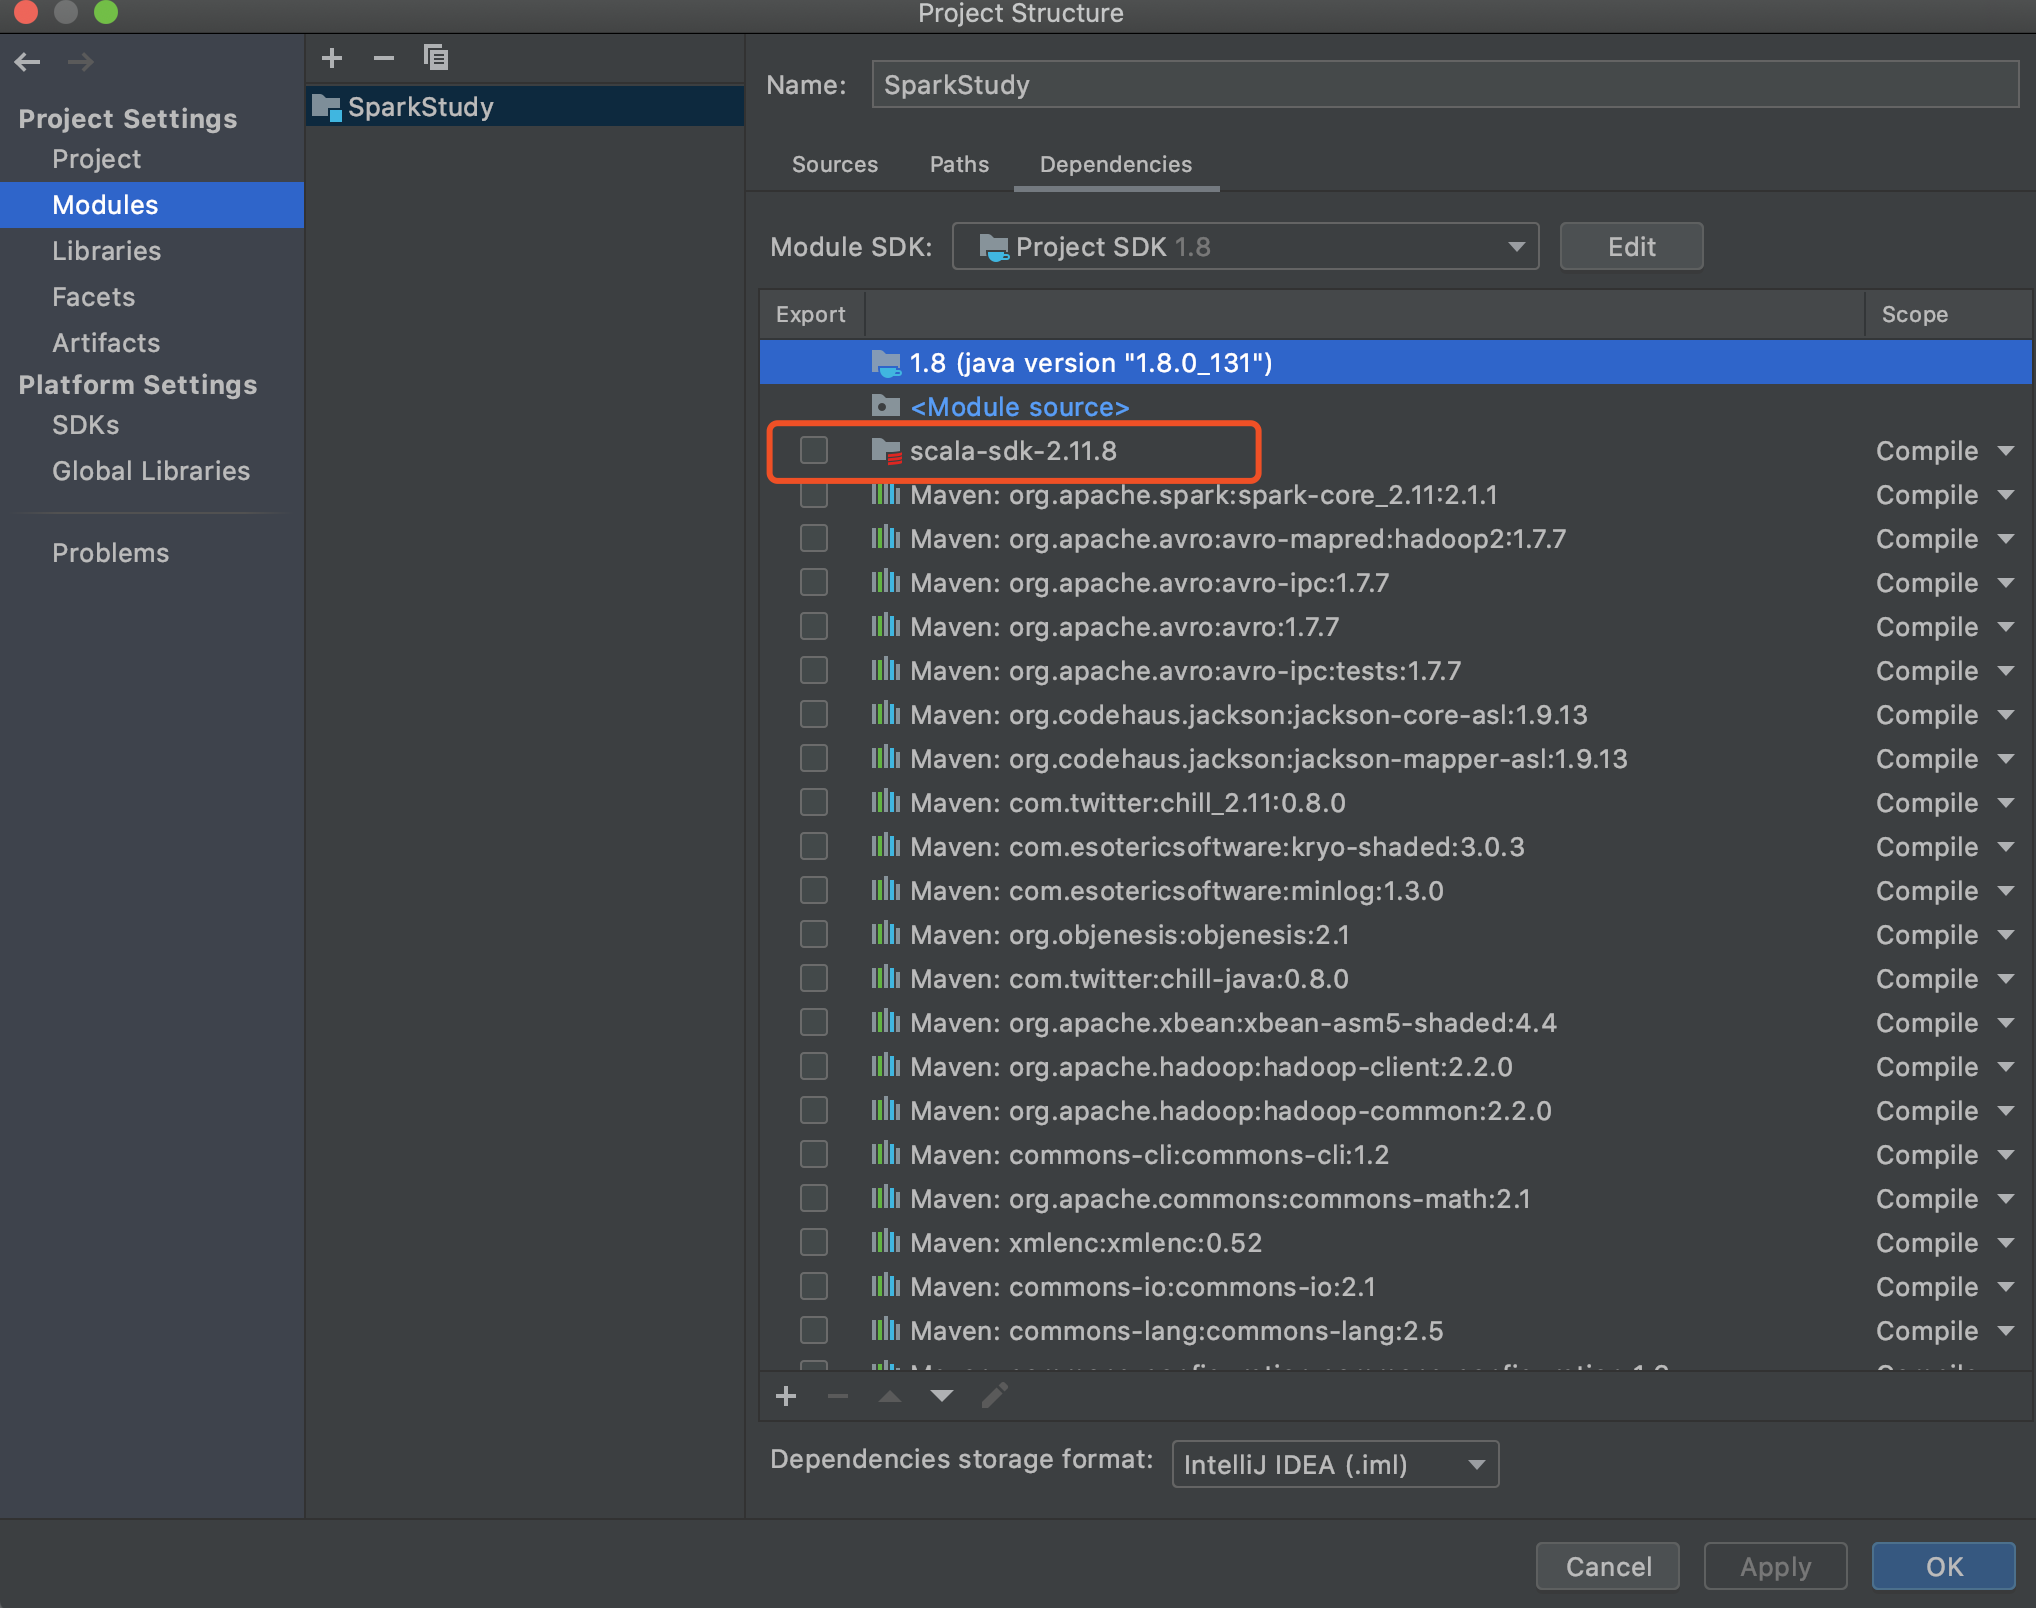This screenshot has width=2036, height=1608.
Task: Click the add module plus icon
Action: (332, 58)
